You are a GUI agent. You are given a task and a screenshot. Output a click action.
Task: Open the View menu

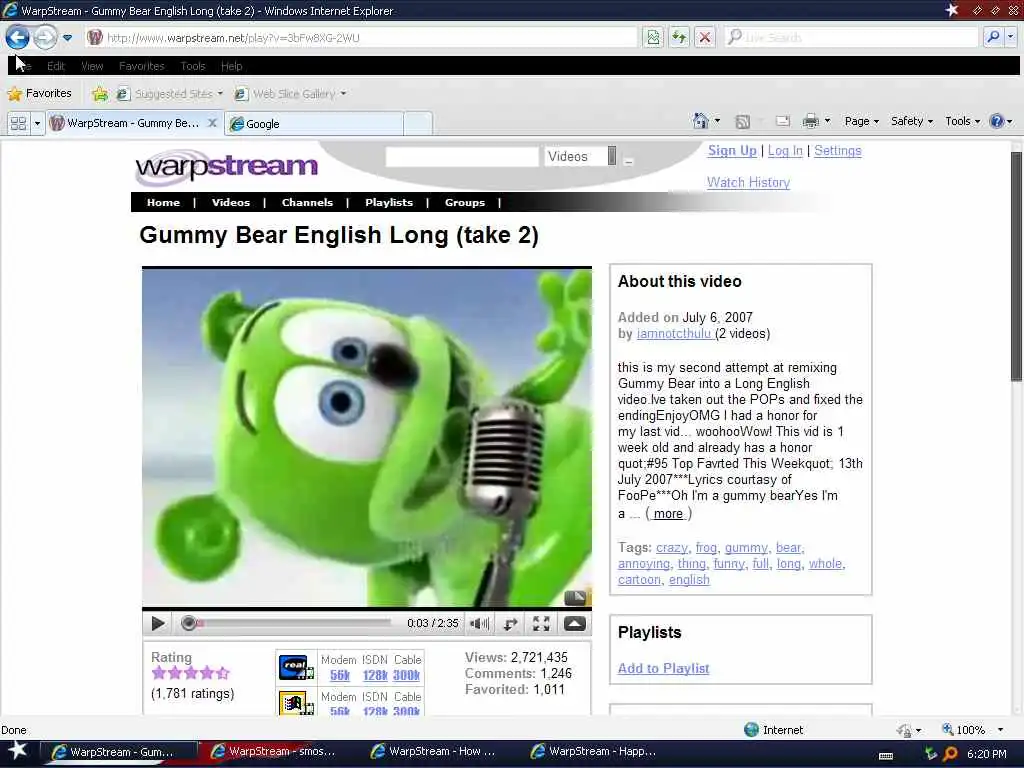pyautogui.click(x=92, y=66)
